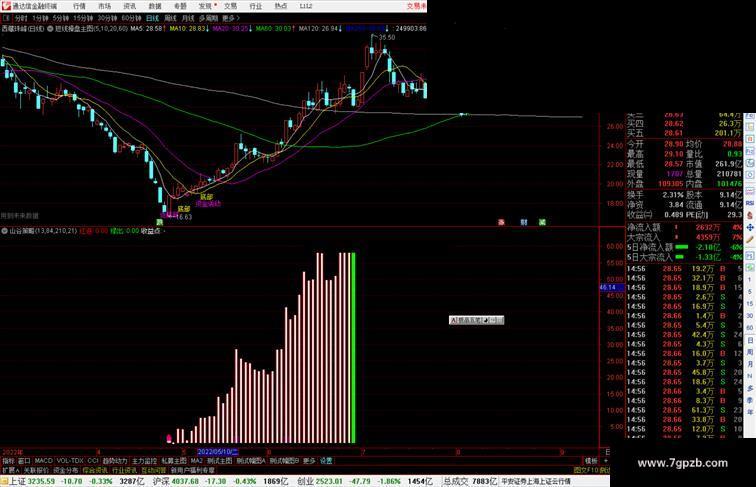Click the 2022/05/10 date marker
This screenshot has width=756, height=487.
pos(218,452)
